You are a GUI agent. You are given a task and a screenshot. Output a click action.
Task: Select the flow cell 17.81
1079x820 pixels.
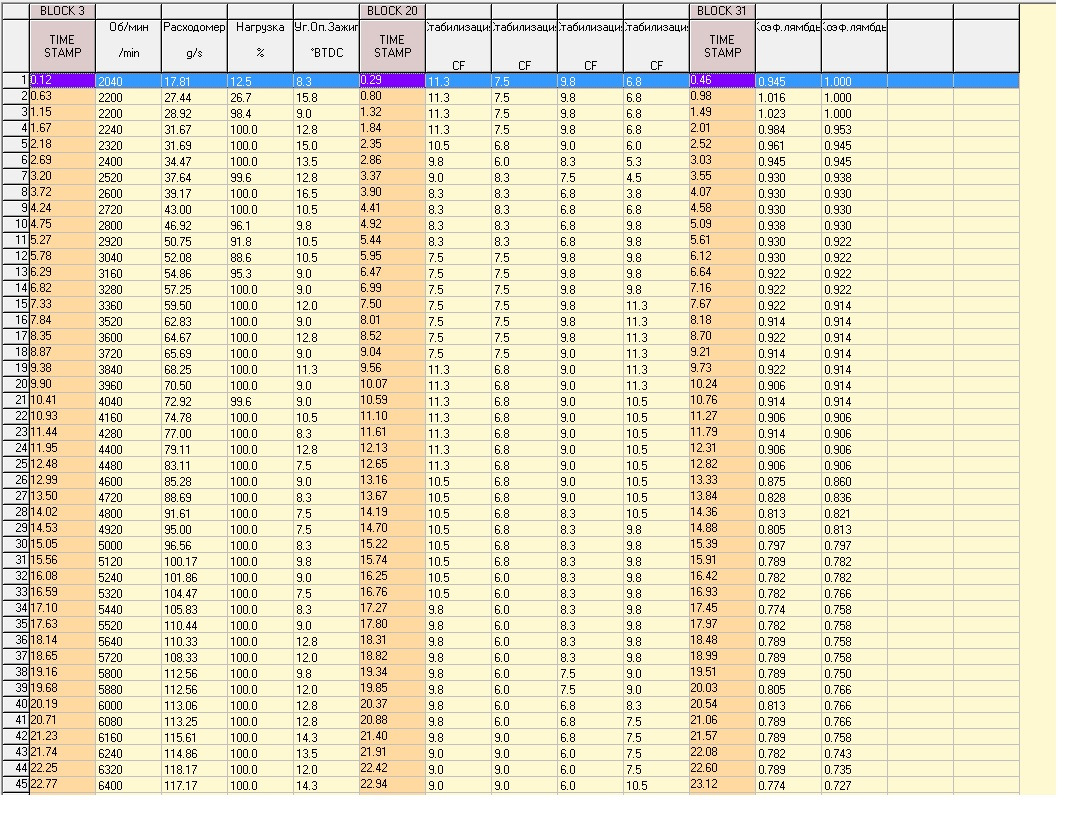point(194,81)
